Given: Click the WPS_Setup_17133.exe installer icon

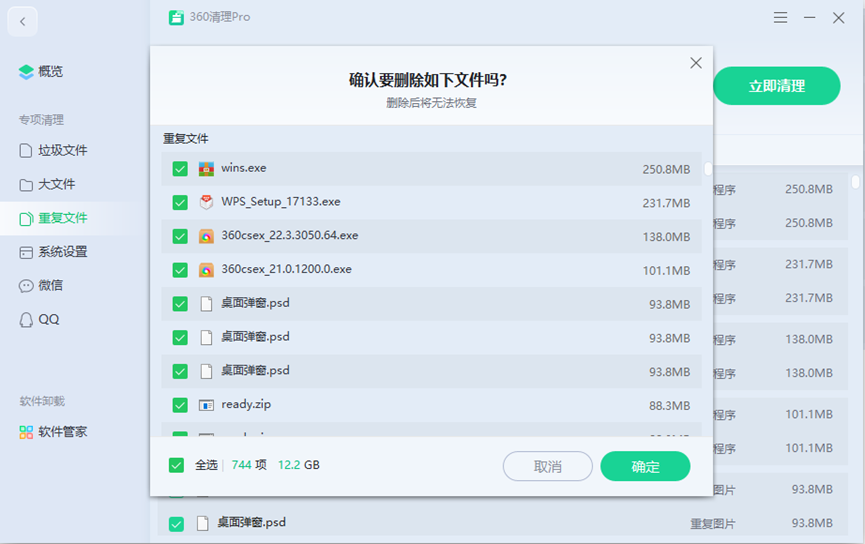Looking at the screenshot, I should pyautogui.click(x=206, y=202).
